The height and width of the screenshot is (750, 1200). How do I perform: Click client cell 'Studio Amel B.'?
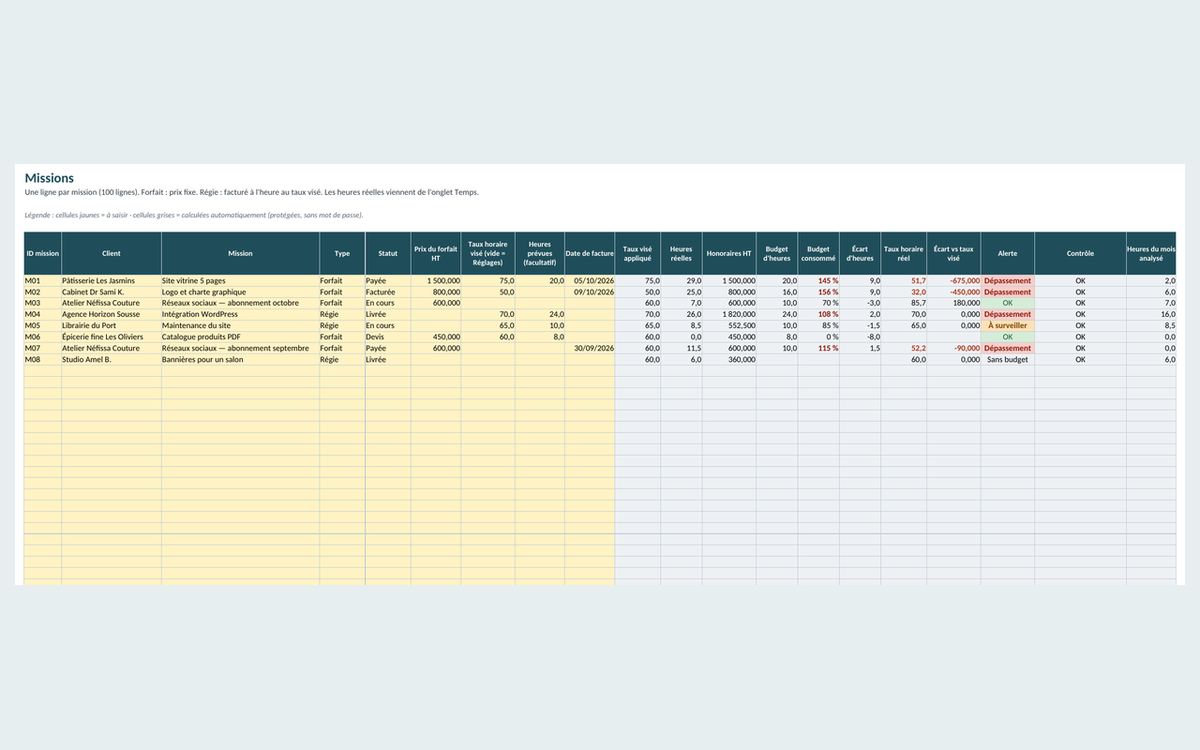111,359
